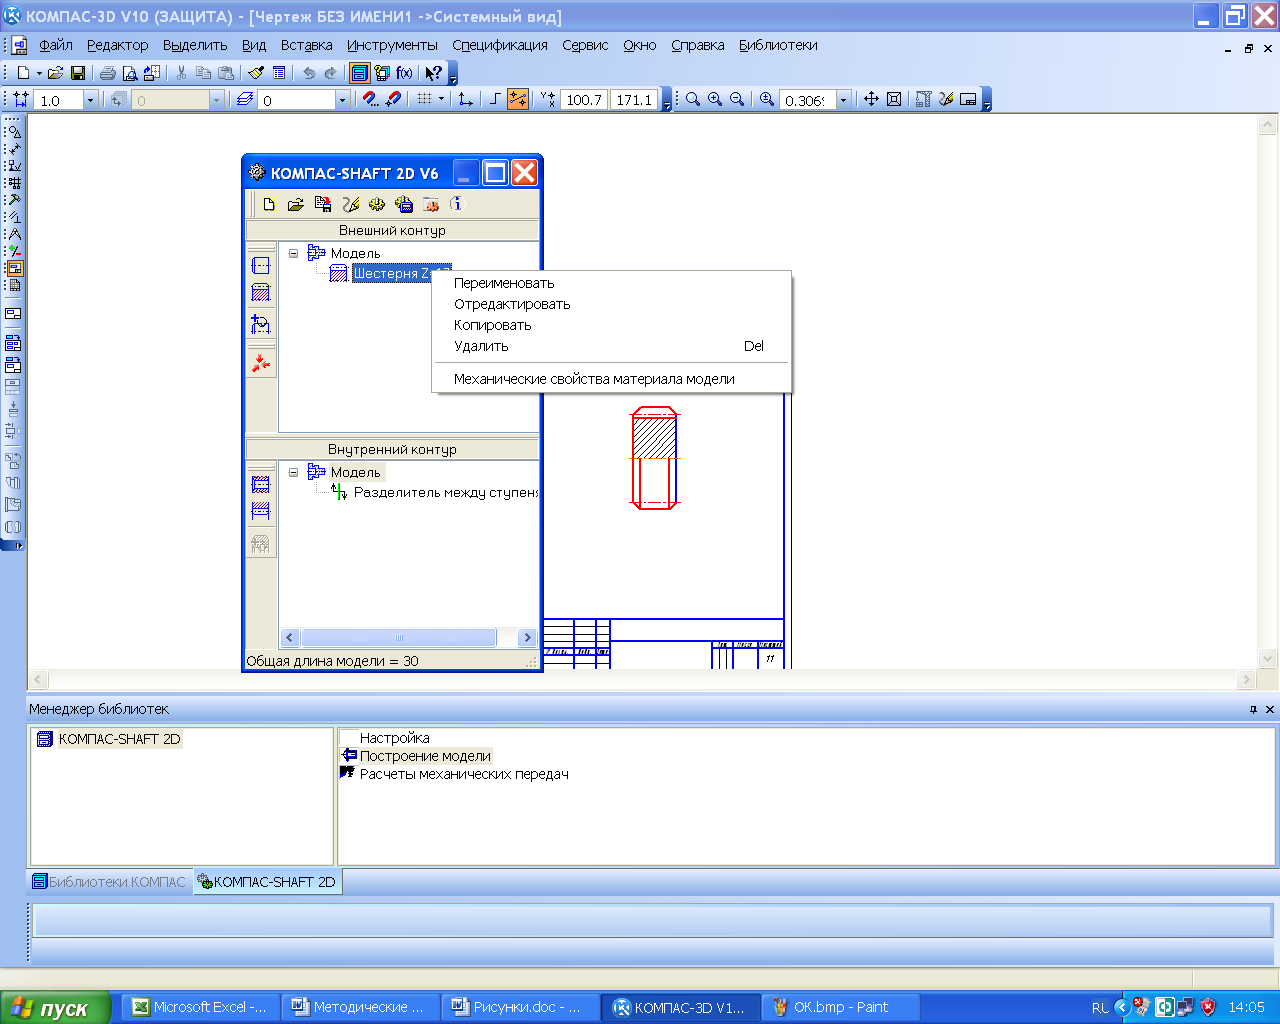Add gear element icon in external contour panel
The height and width of the screenshot is (1024, 1280).
point(261,293)
